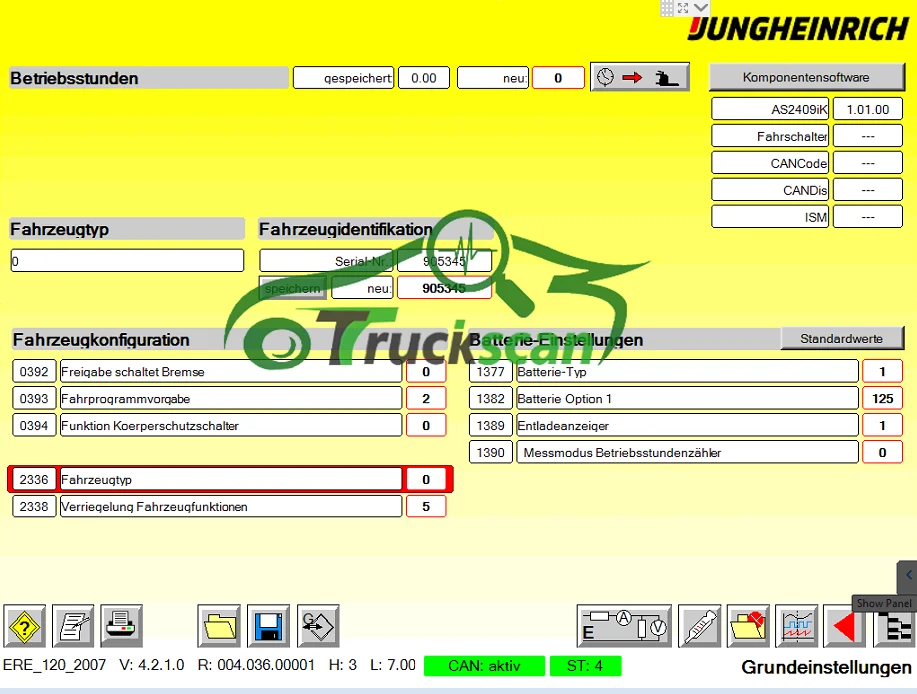This screenshot has height=694, width=917.
Task: Click parameter number 1390
Action: click(x=491, y=453)
